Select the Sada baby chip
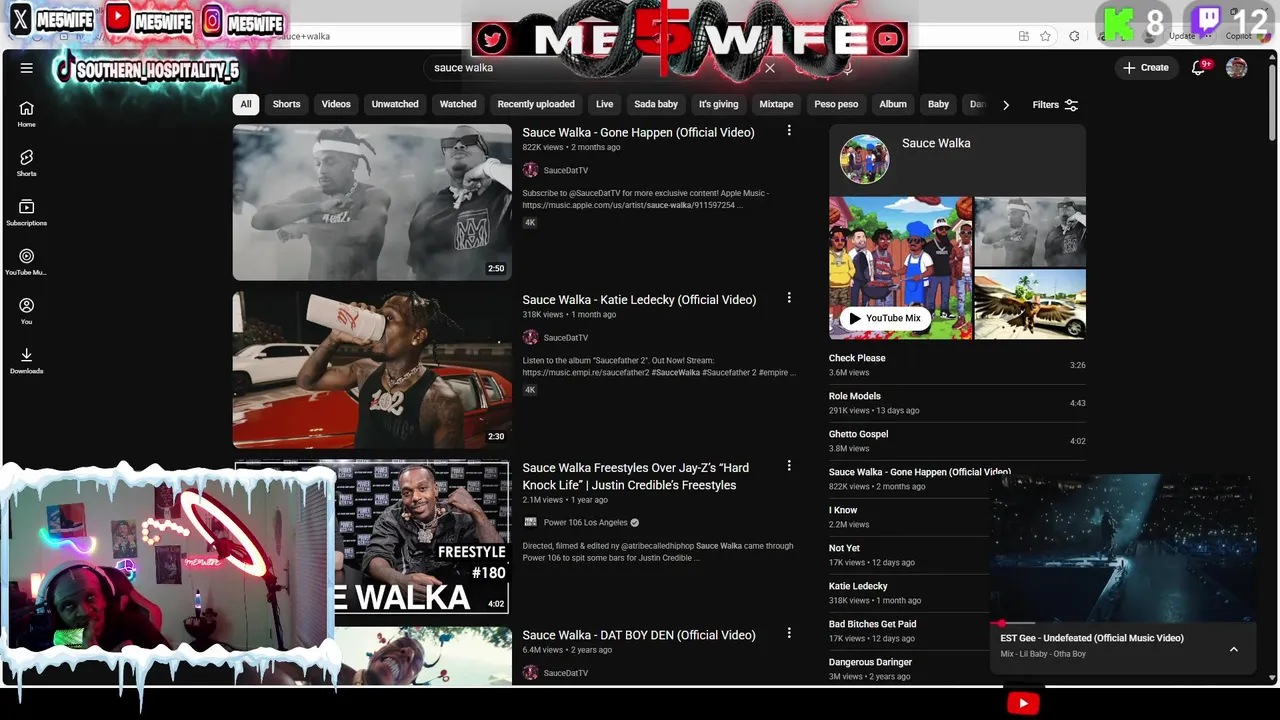 pyautogui.click(x=656, y=104)
